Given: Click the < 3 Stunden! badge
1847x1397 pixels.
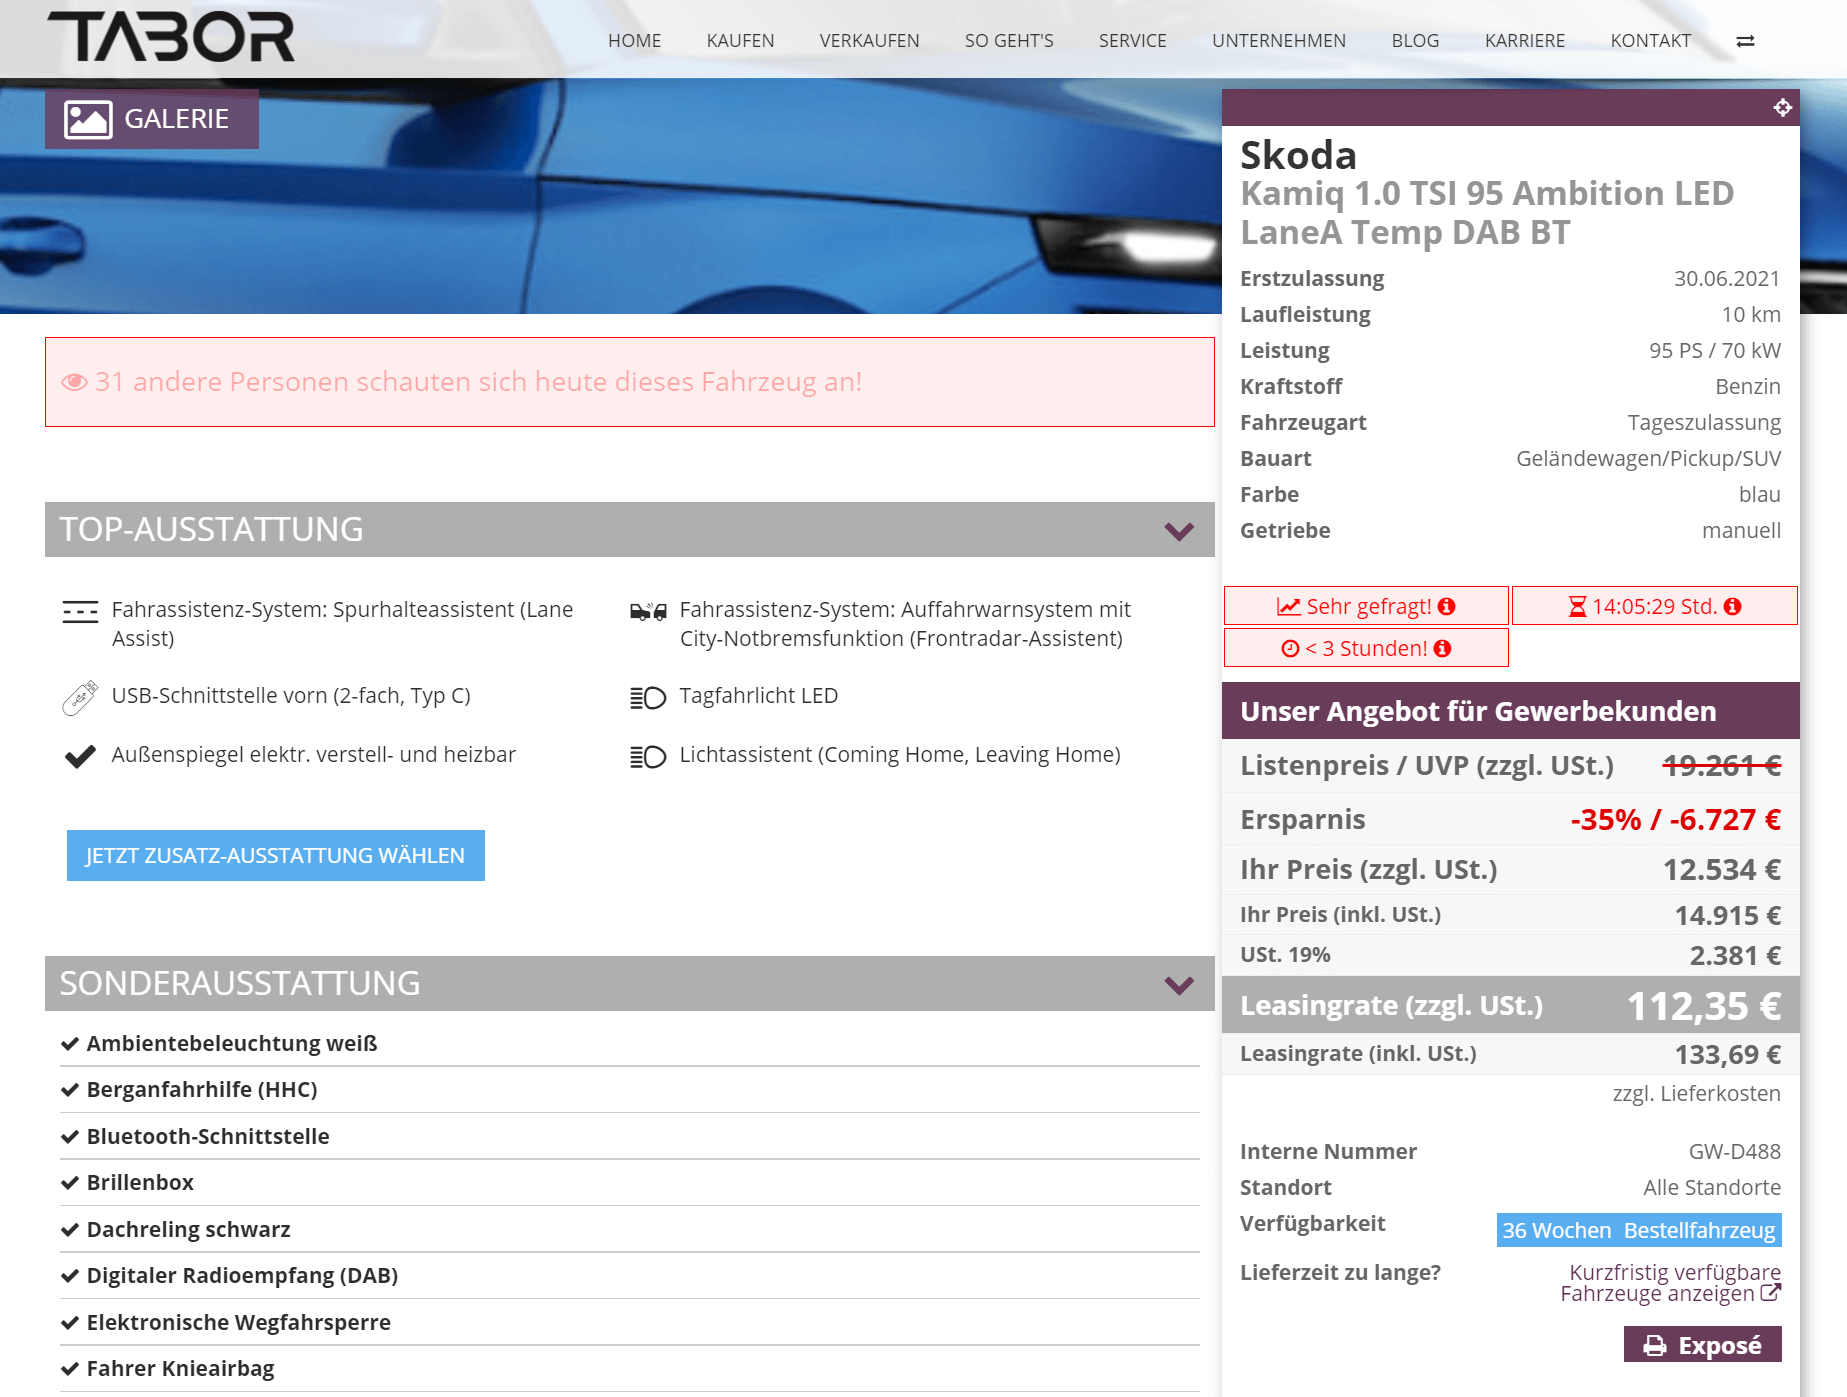Looking at the screenshot, I should coord(1366,648).
